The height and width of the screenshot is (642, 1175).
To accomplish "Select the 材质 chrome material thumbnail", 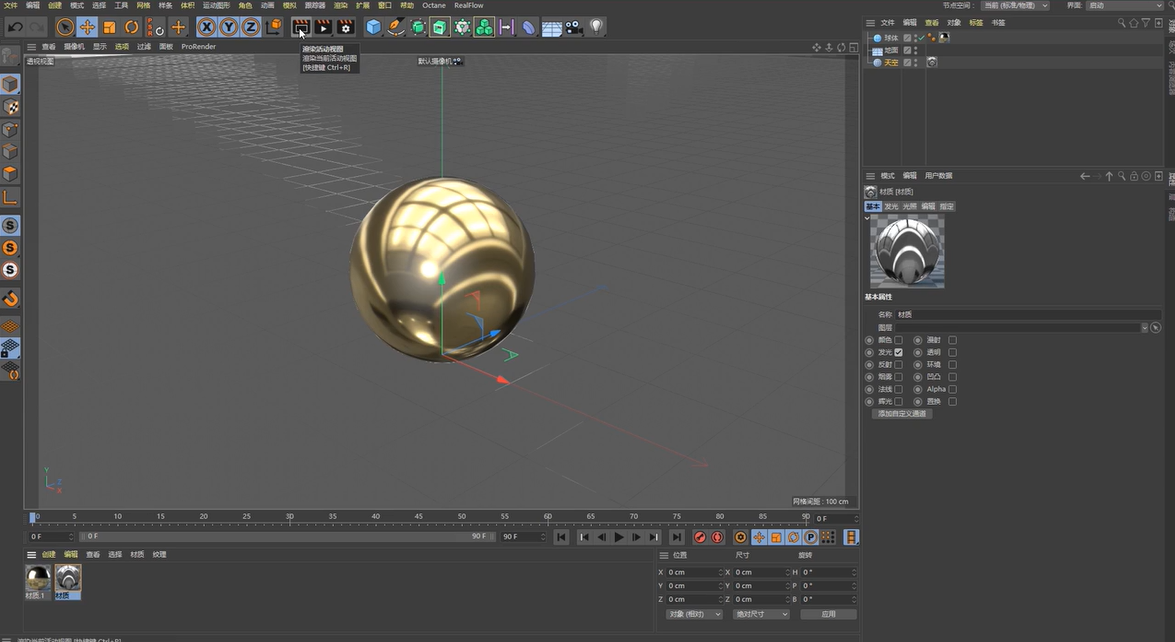I will tap(67, 578).
